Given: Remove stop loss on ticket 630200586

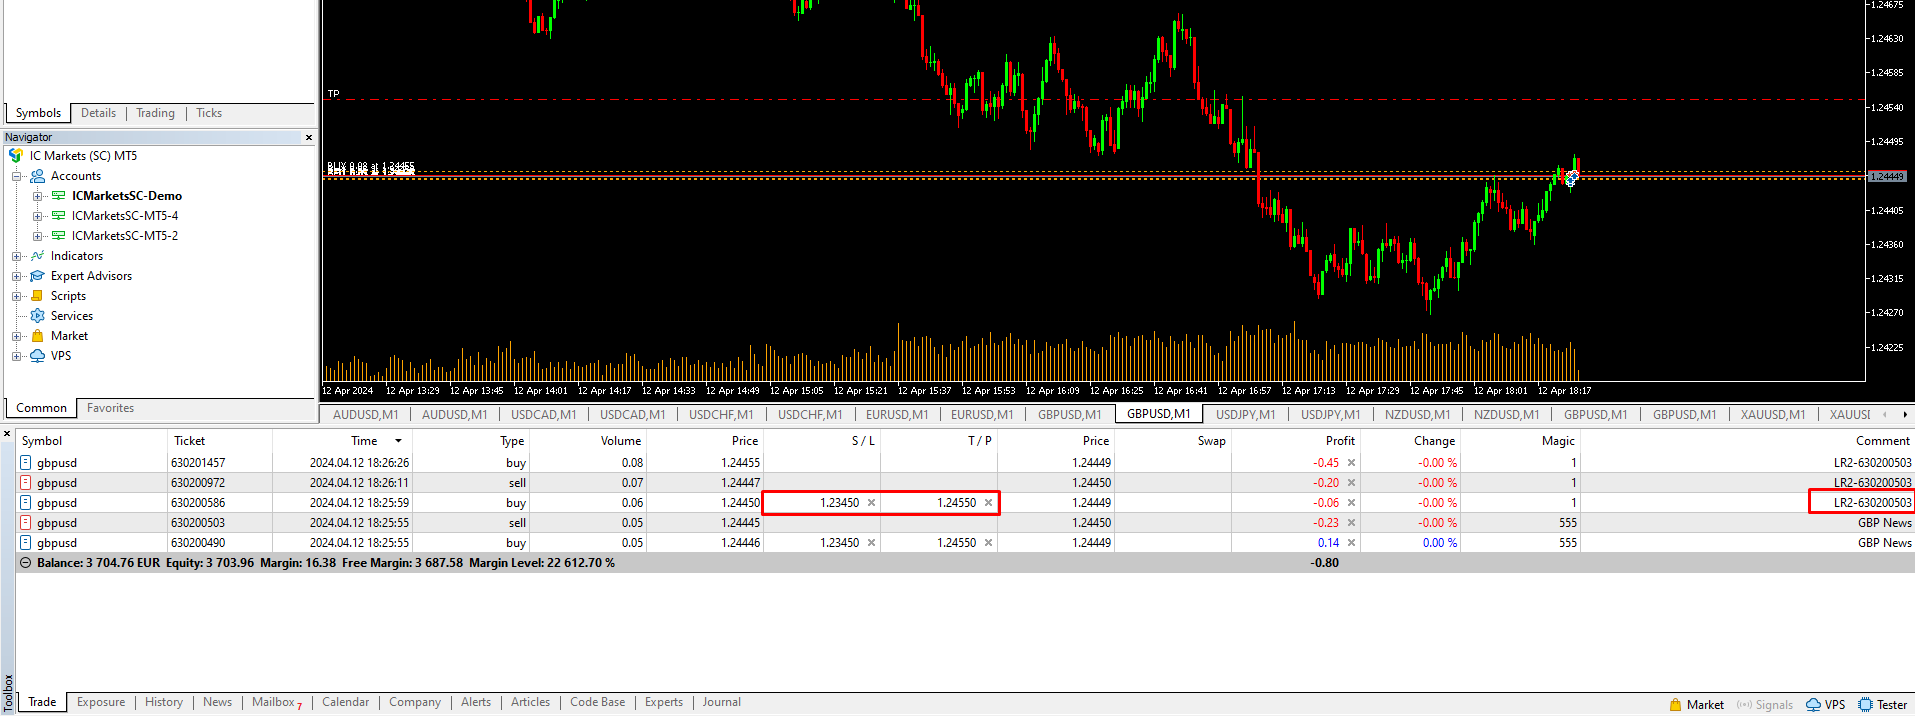Looking at the screenshot, I should coord(871,503).
